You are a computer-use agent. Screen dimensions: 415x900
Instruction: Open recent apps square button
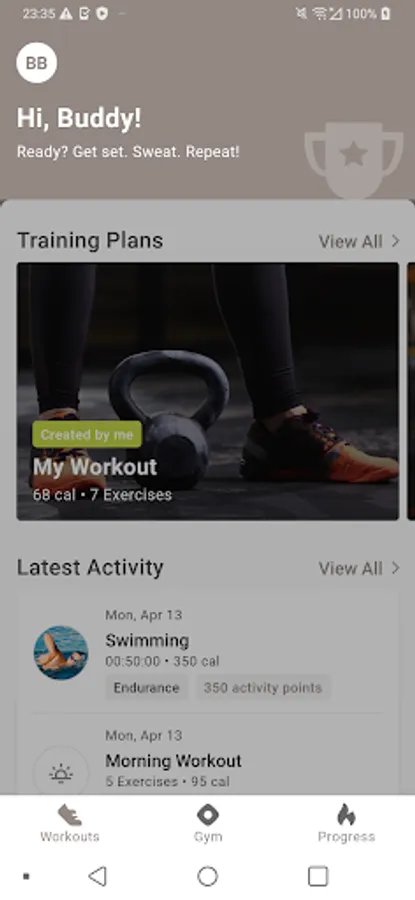pos(318,876)
